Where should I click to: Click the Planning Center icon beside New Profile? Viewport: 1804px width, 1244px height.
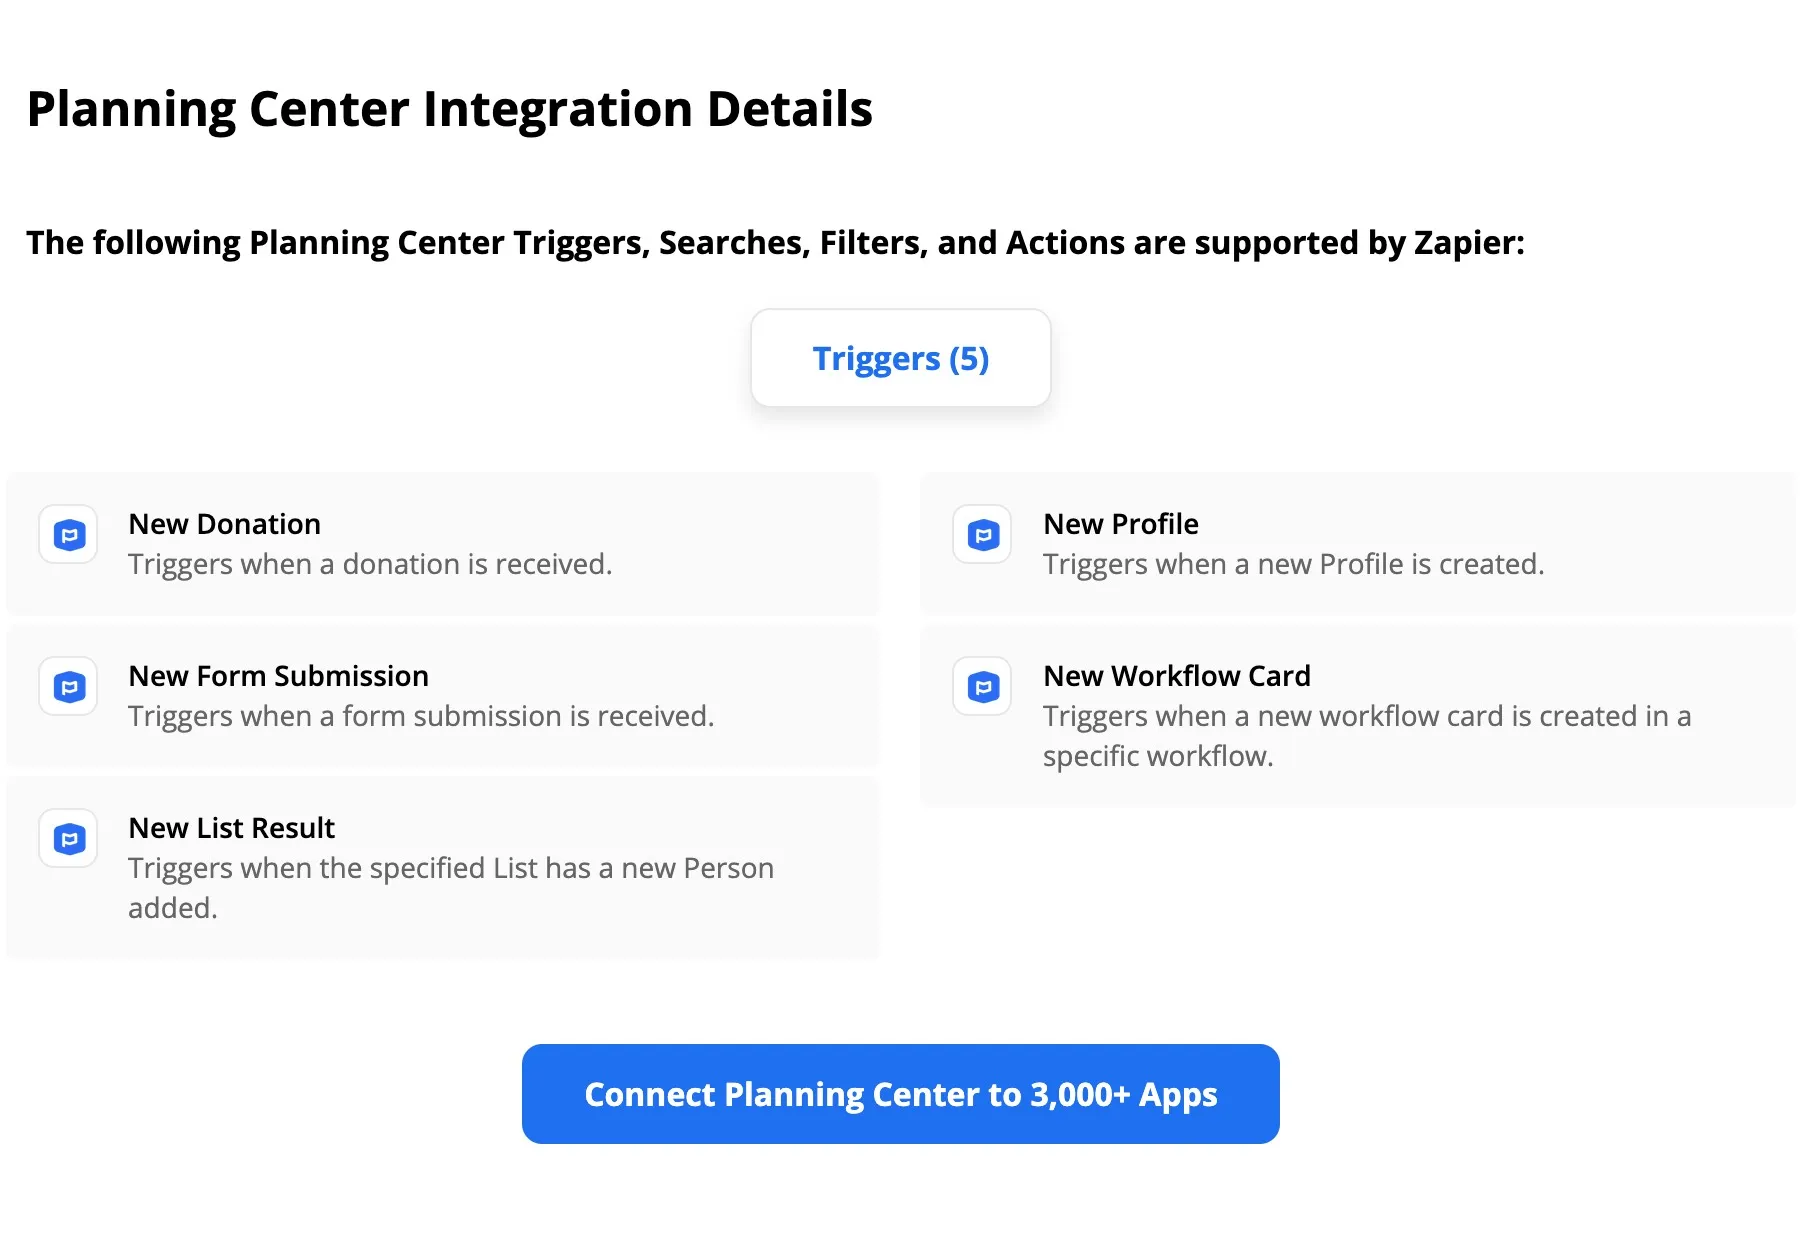[x=981, y=535]
